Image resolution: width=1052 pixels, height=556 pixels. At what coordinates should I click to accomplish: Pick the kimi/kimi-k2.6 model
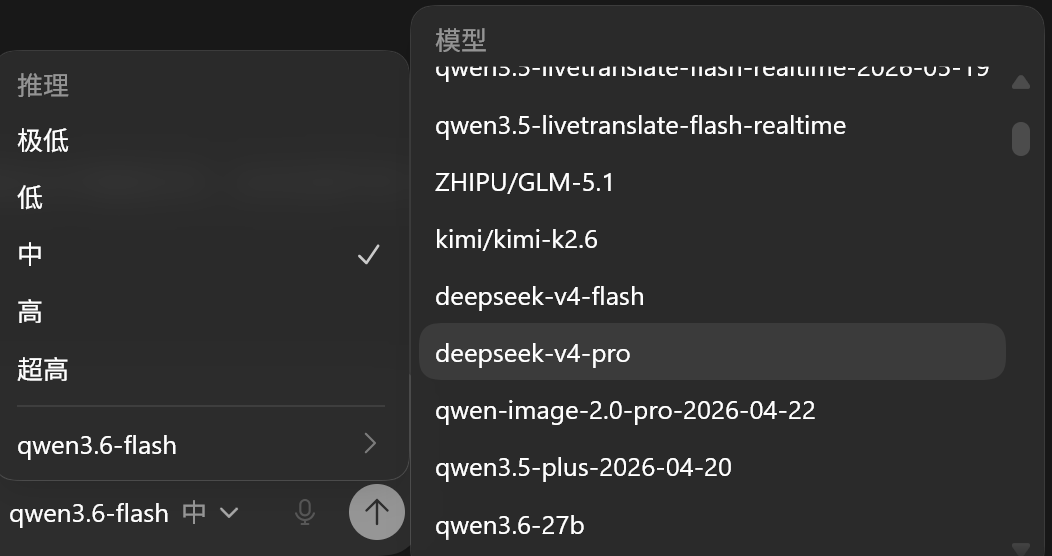point(712,239)
